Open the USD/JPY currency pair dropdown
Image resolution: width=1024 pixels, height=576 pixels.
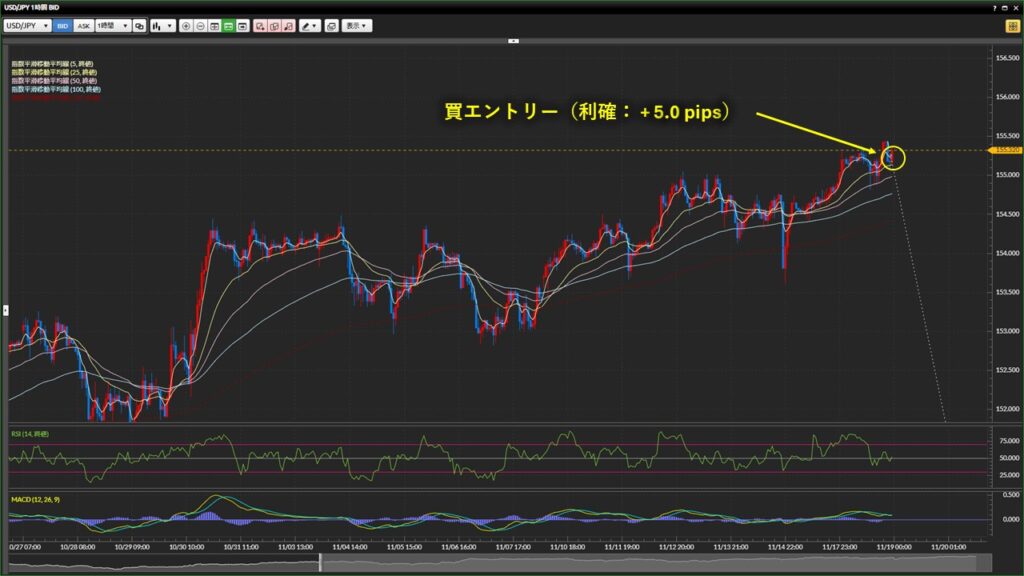[x=28, y=25]
